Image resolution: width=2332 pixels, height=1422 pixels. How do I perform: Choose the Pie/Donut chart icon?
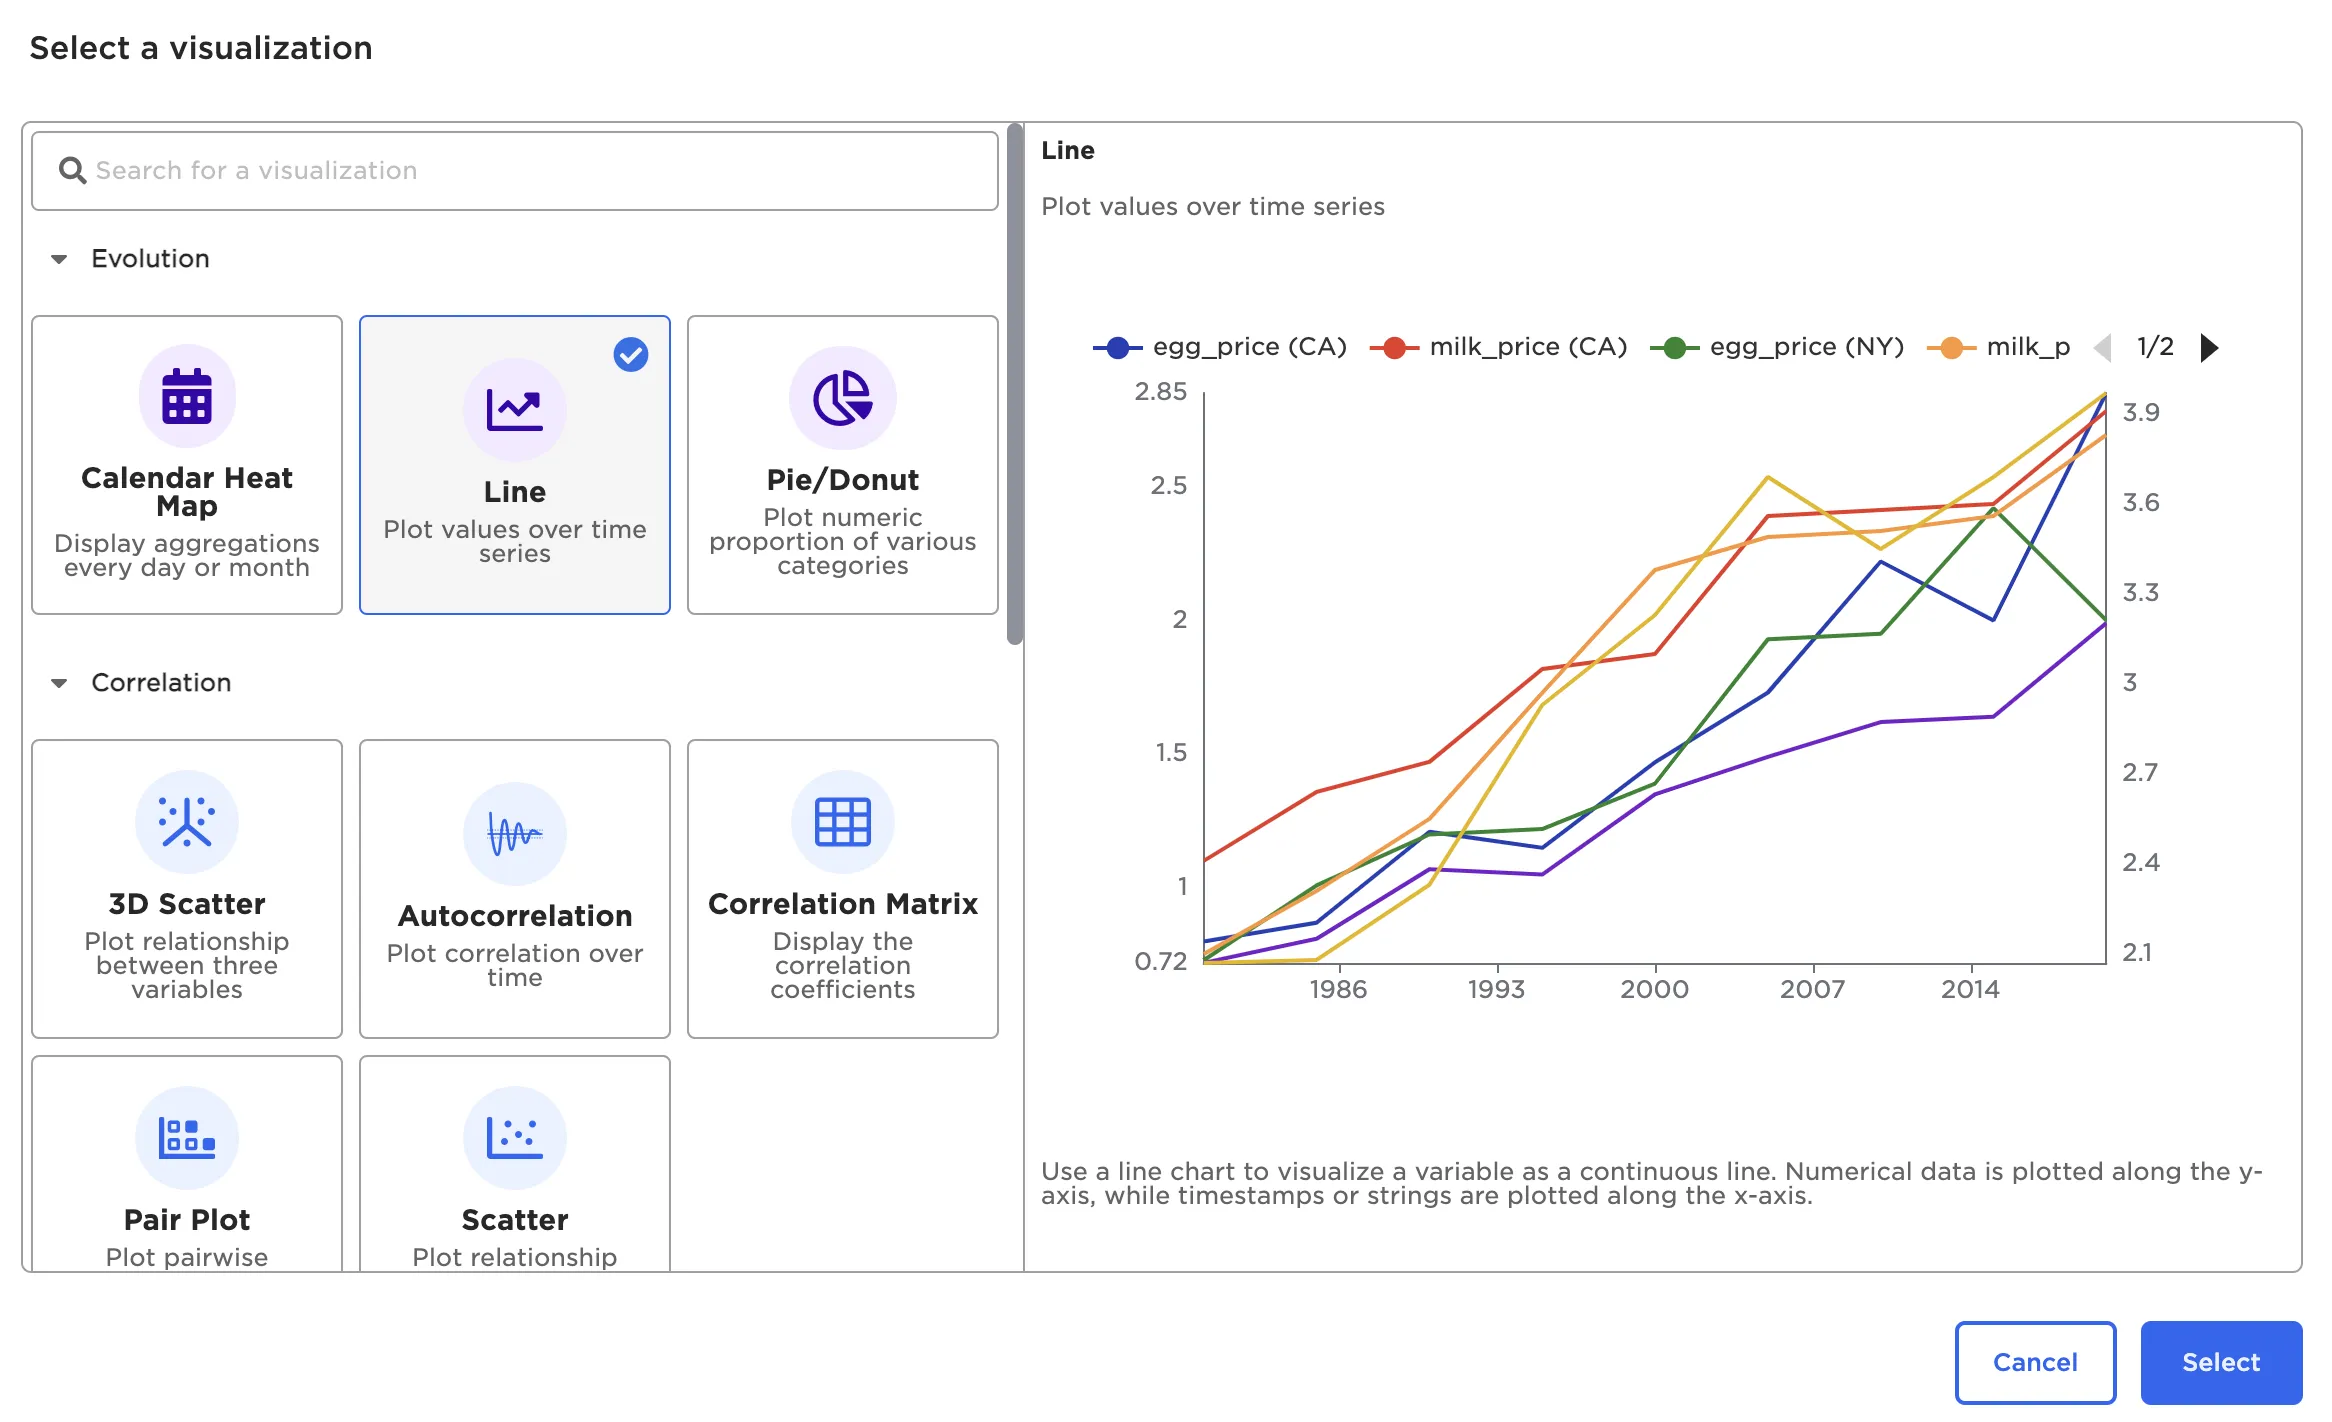842,398
